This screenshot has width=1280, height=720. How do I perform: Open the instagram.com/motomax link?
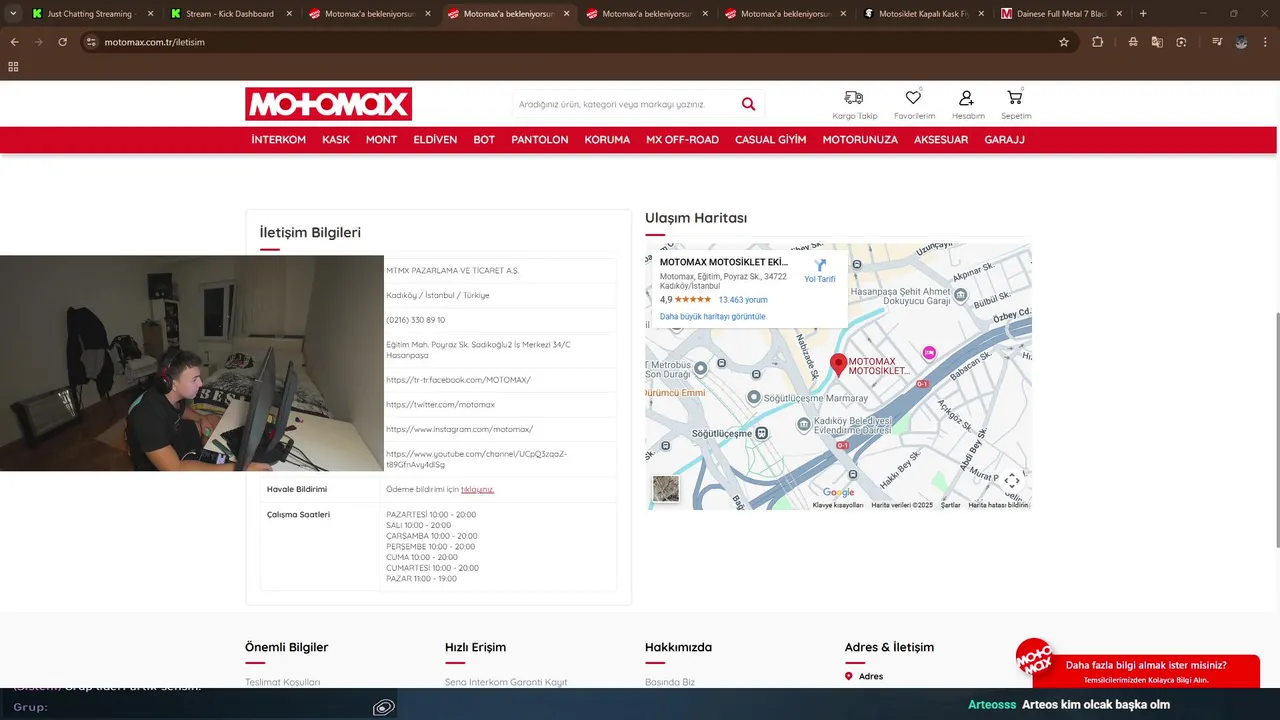point(459,429)
